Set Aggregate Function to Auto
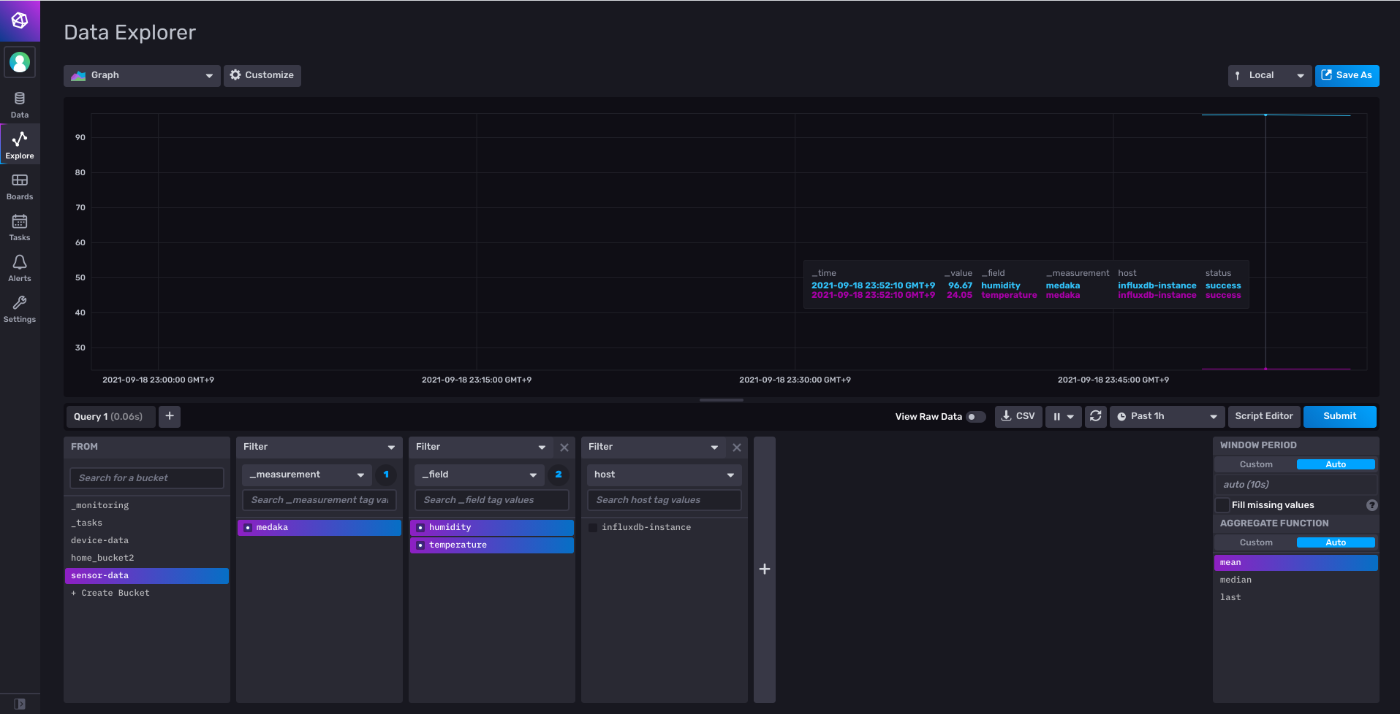 click(1336, 542)
